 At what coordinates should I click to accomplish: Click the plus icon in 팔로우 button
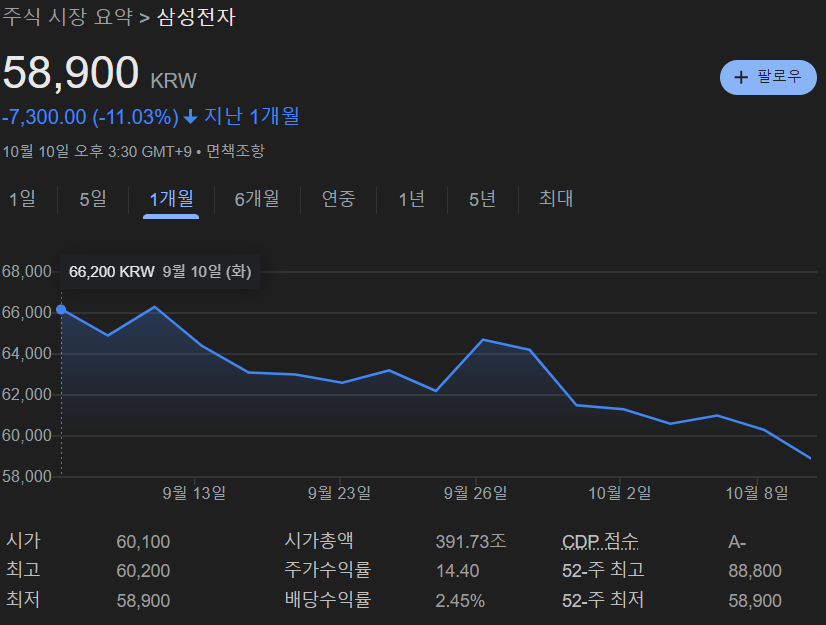pyautogui.click(x=741, y=77)
